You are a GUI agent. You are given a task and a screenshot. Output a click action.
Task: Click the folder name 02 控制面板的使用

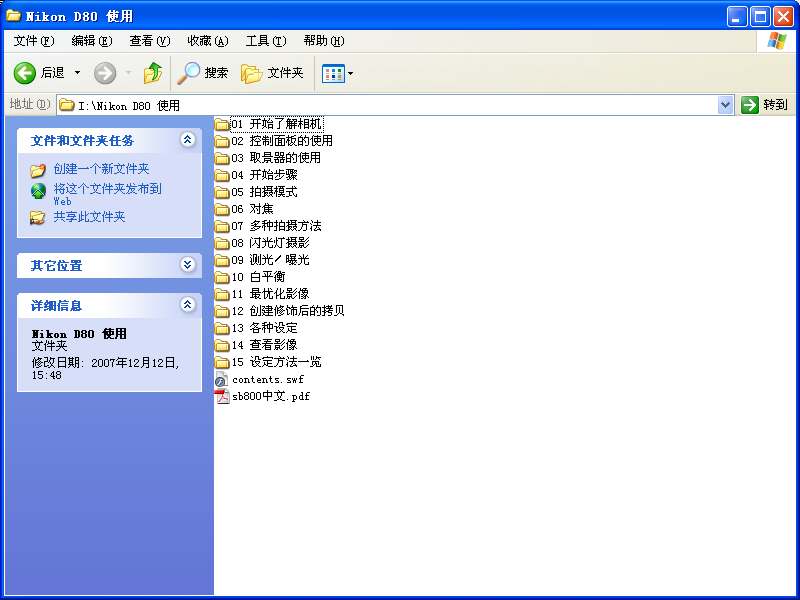click(x=282, y=141)
